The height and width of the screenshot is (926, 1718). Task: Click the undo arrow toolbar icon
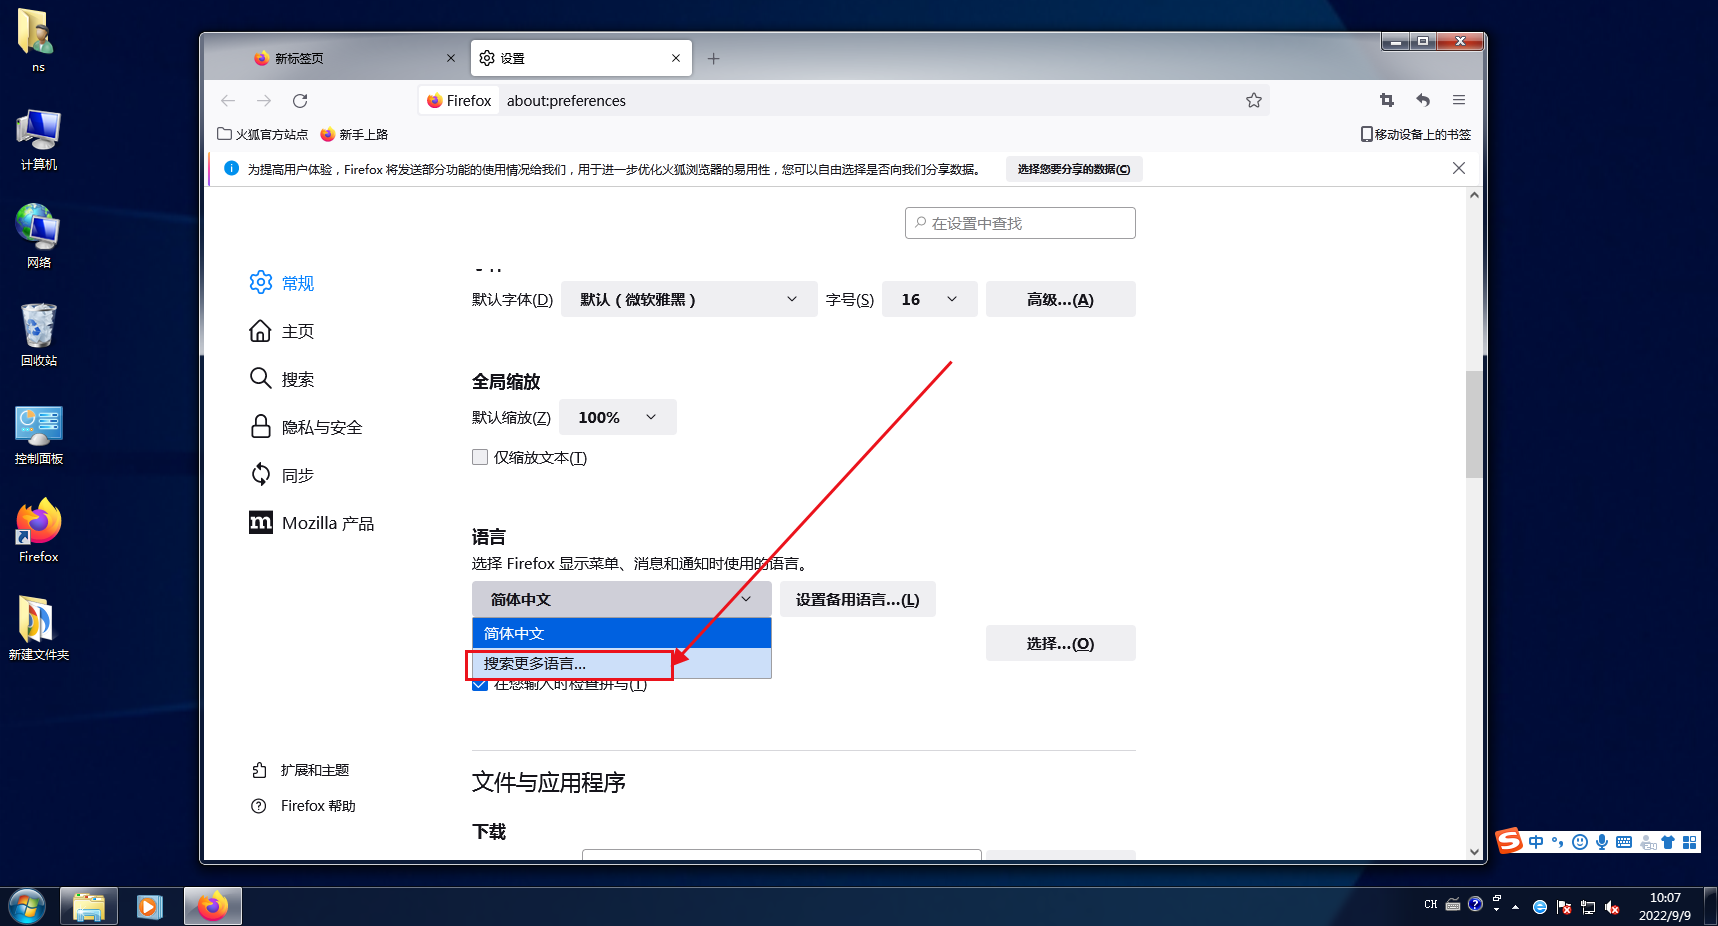[x=1423, y=100]
